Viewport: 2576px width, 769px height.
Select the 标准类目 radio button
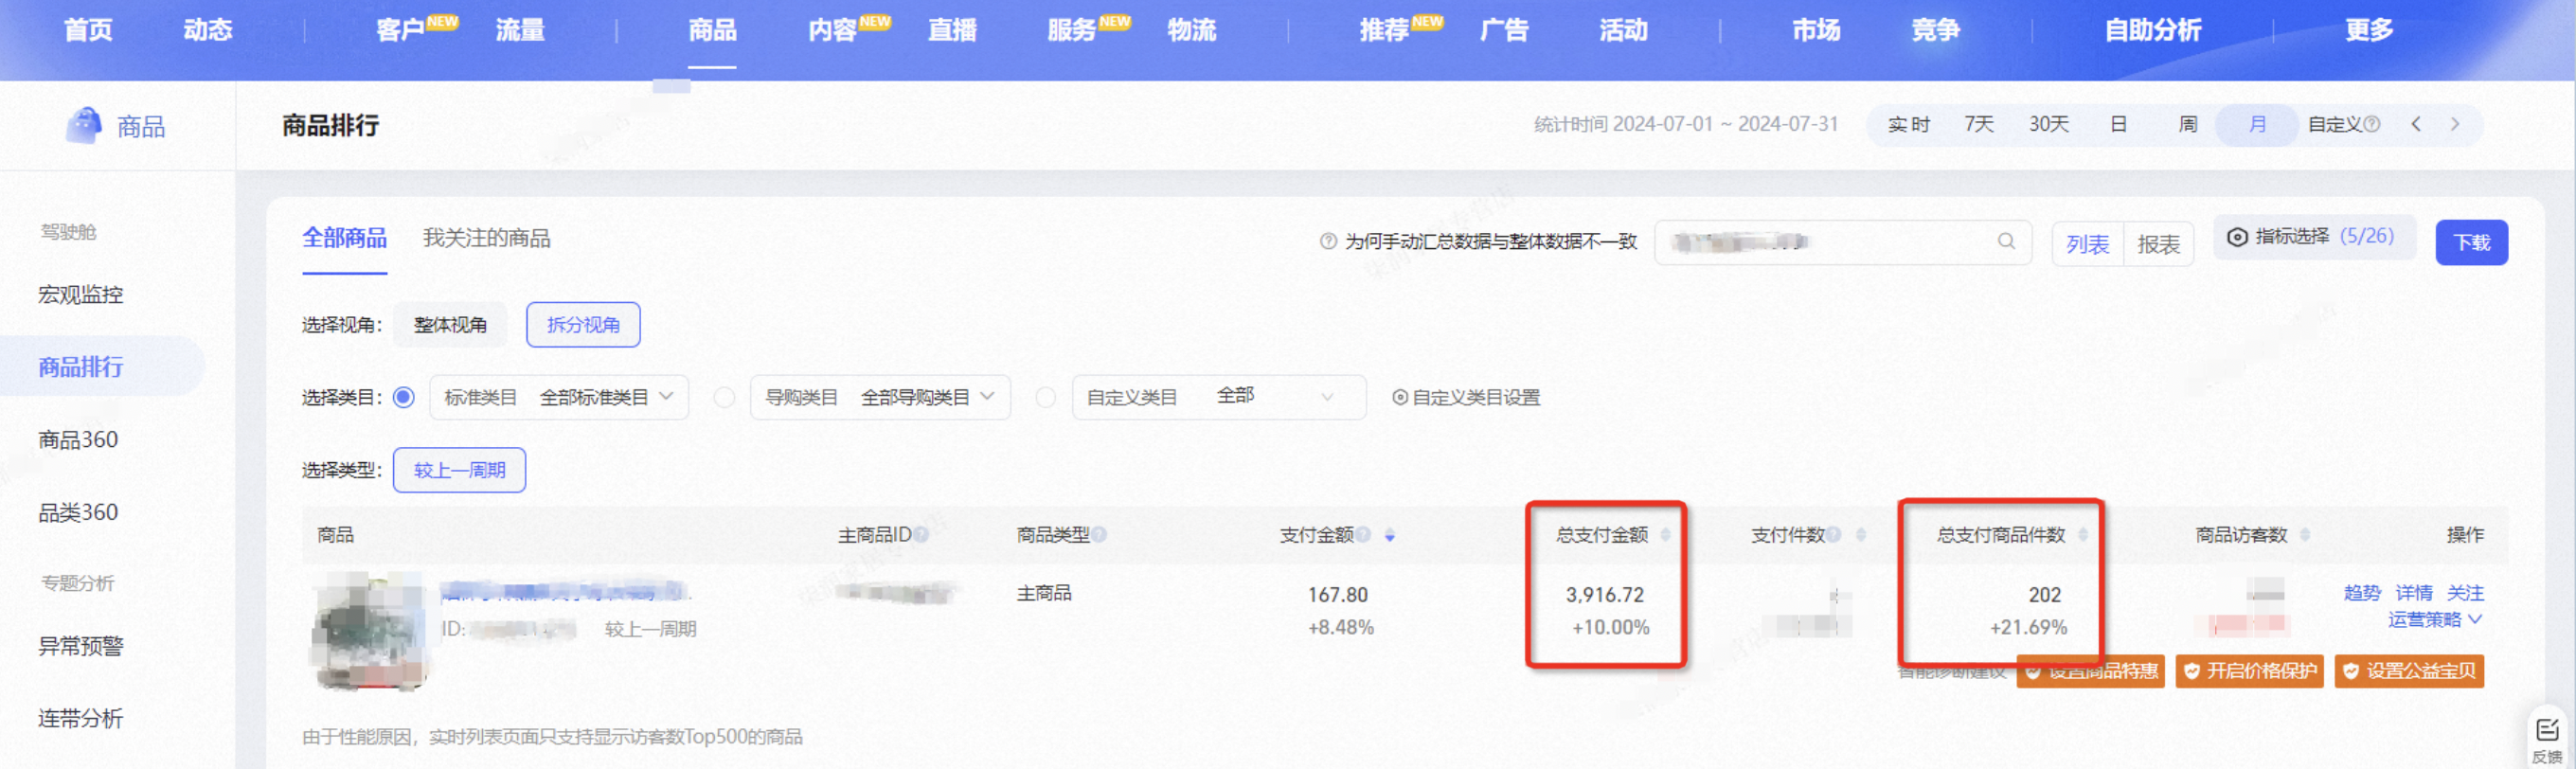(404, 398)
